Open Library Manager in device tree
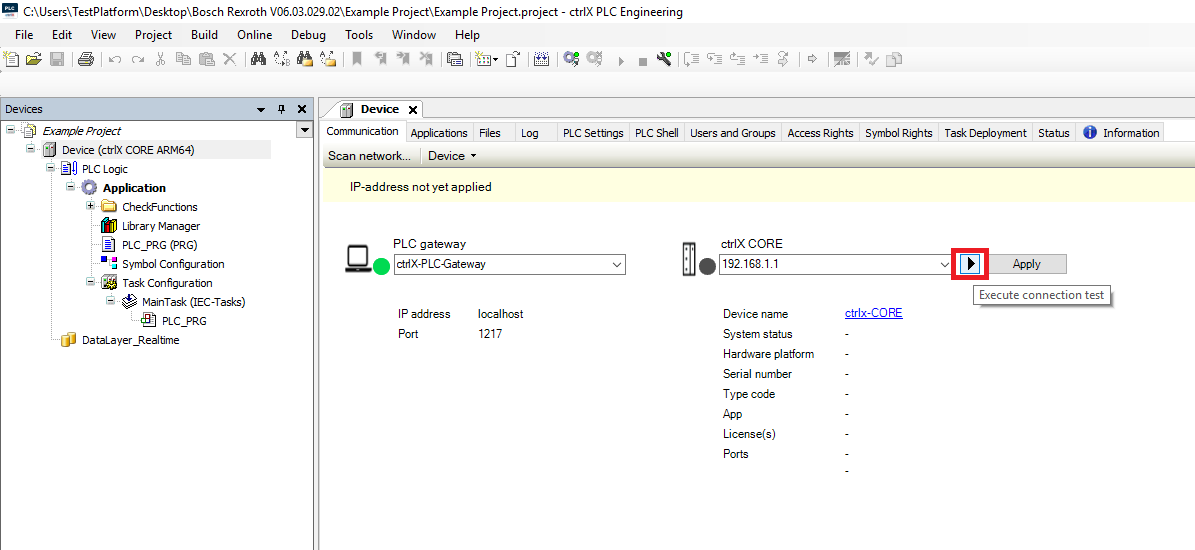Screen dimensions: 1195x550 point(160,226)
